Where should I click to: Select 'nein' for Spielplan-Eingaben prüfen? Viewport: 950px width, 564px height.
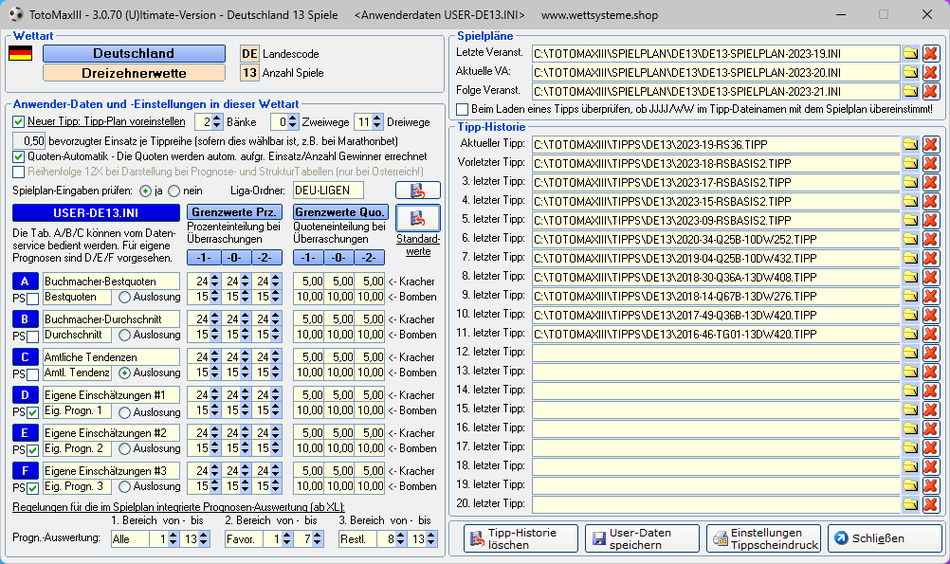click(174, 191)
